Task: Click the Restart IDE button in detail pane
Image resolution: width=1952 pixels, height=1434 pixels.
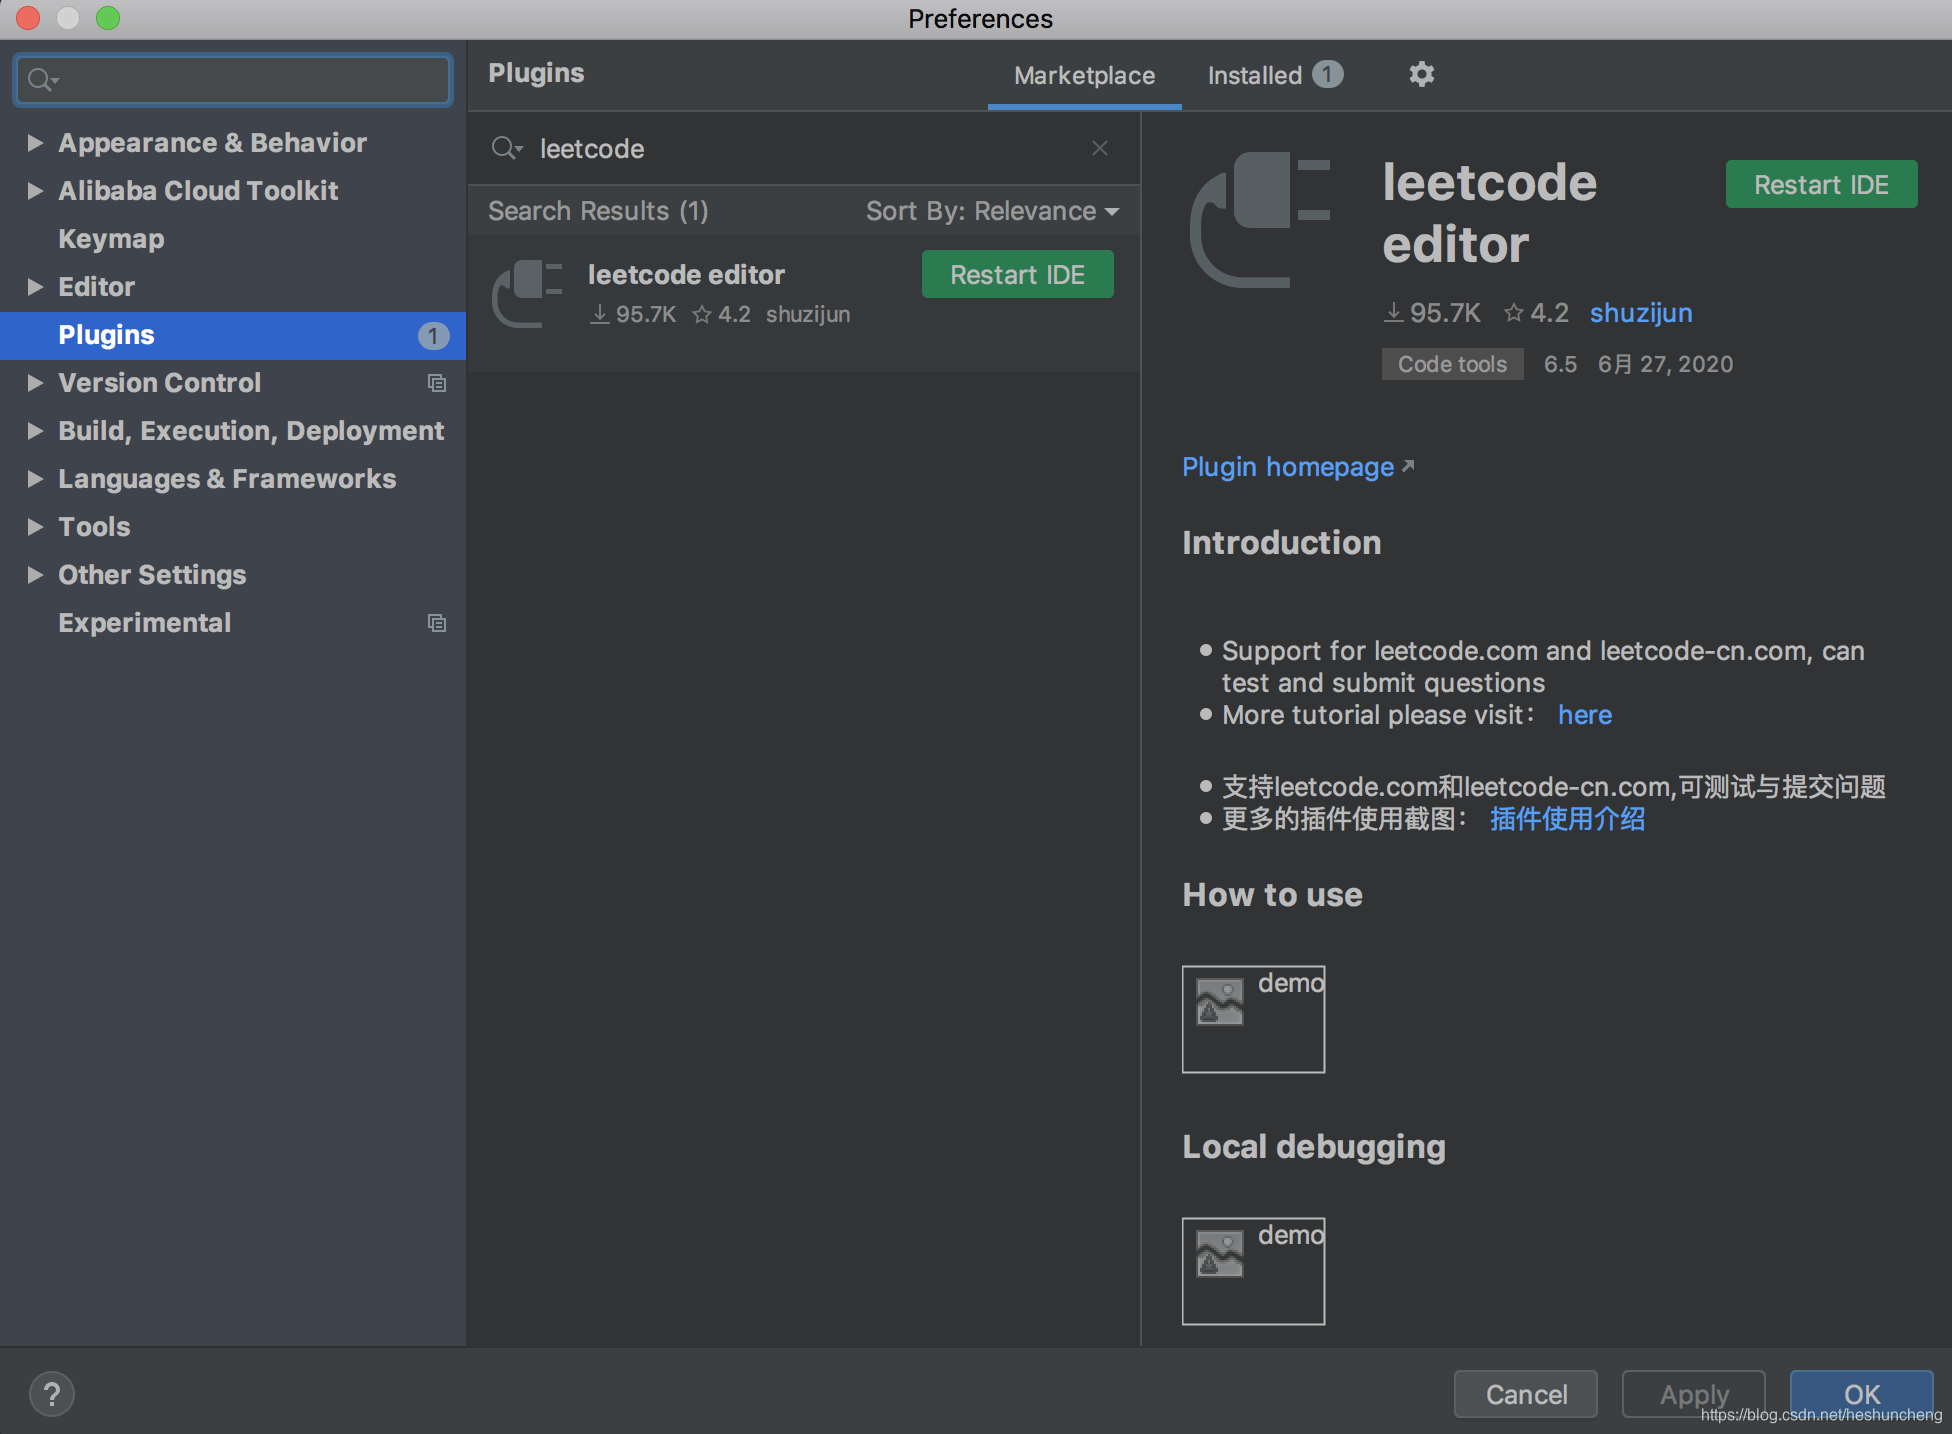Action: (x=1820, y=184)
